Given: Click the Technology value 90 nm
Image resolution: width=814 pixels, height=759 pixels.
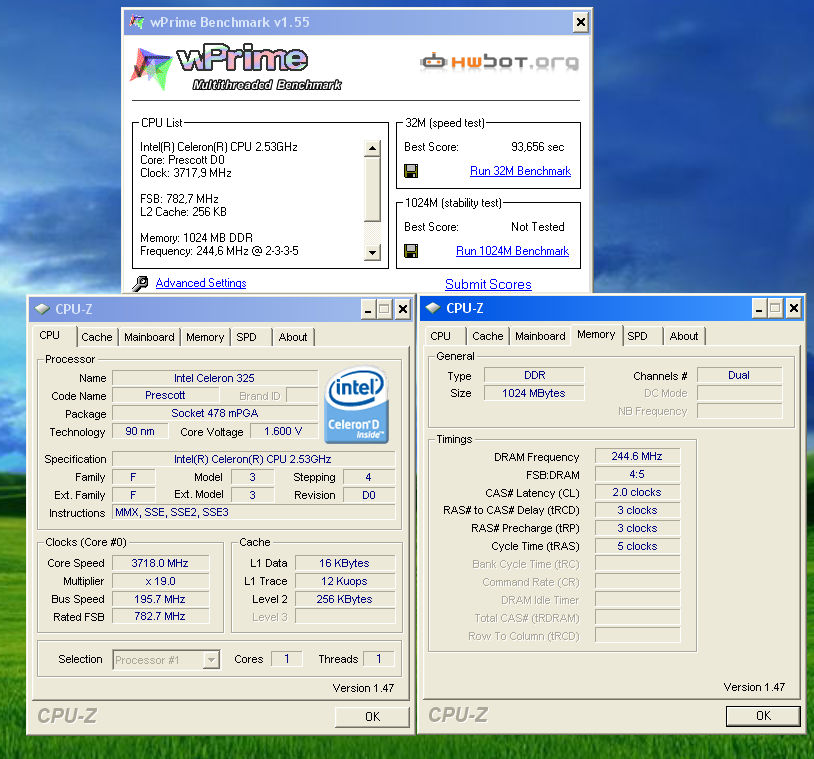Looking at the screenshot, I should pos(140,431).
